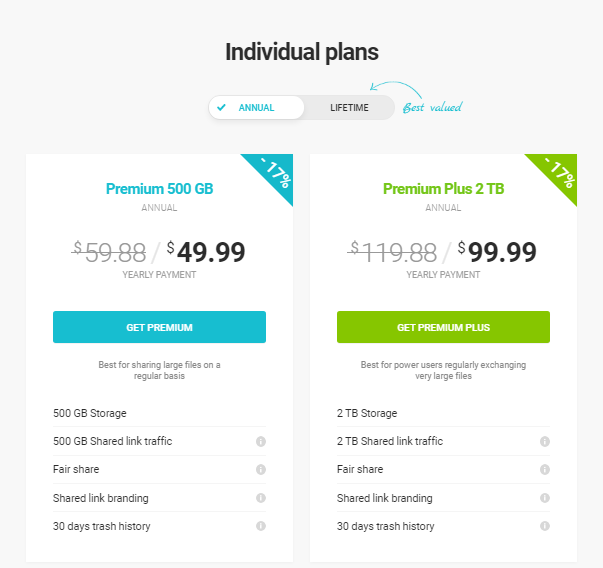
Task: Click the Get Premium Plus button
Action: tap(443, 327)
